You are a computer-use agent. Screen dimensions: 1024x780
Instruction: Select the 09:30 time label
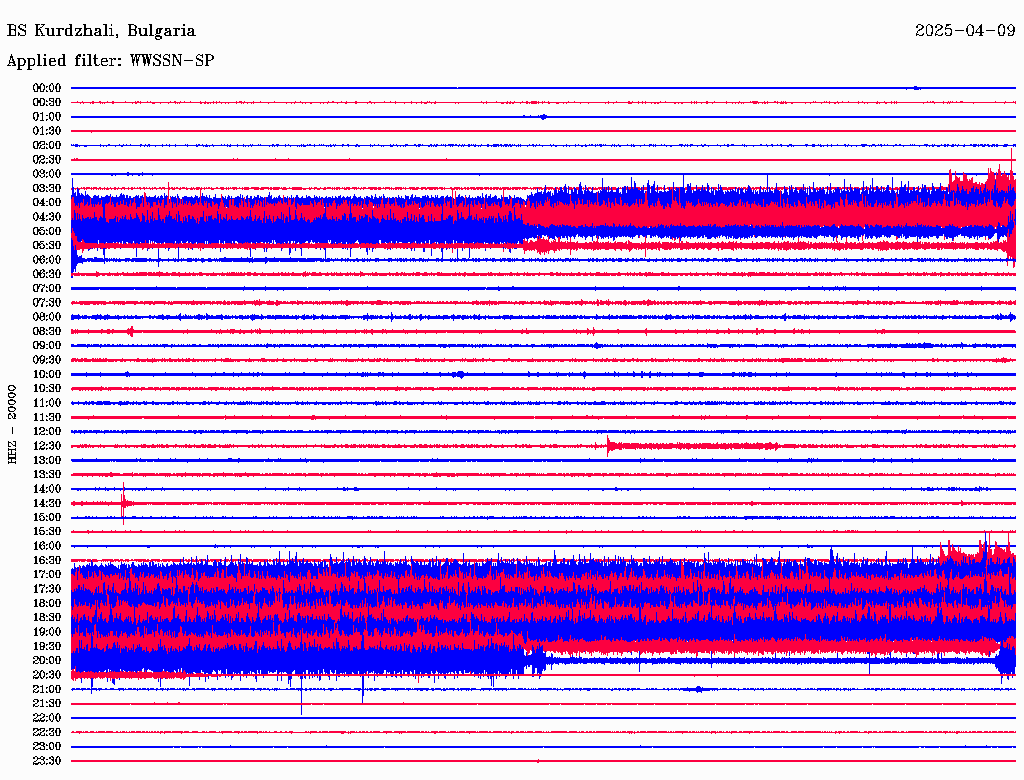click(47, 359)
